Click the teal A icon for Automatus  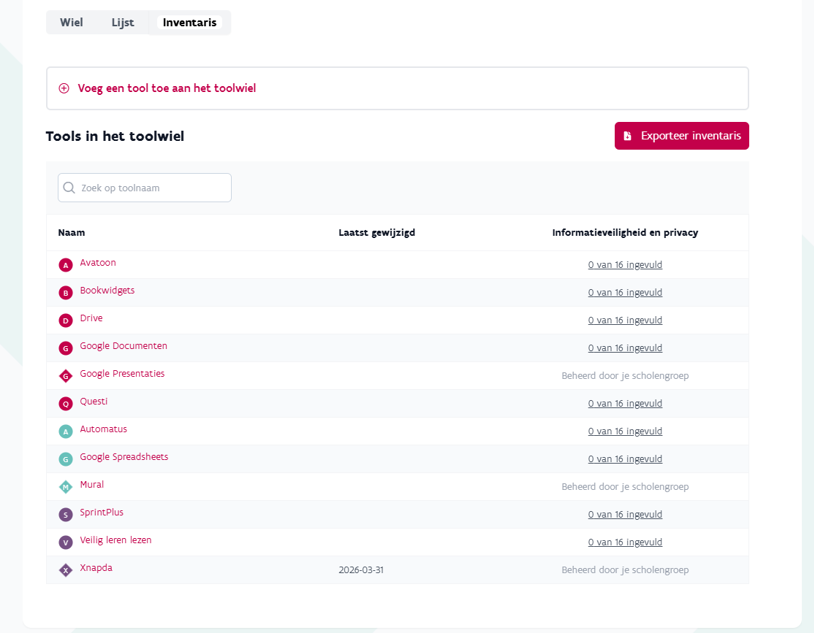point(65,432)
